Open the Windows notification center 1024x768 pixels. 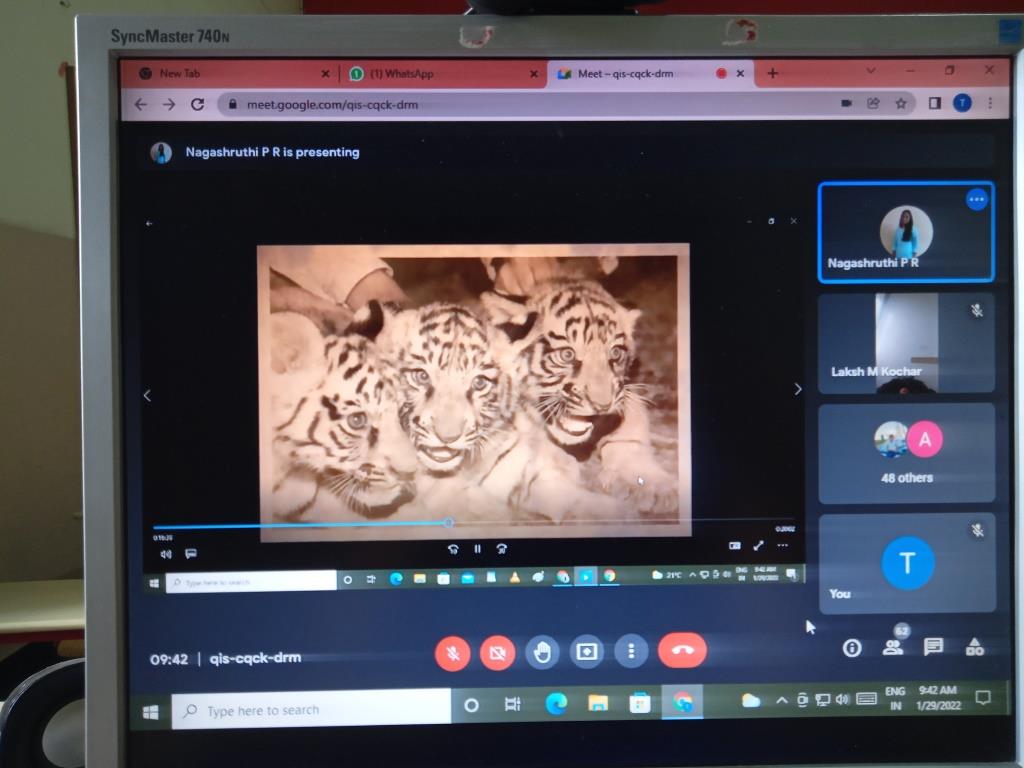coord(982,697)
